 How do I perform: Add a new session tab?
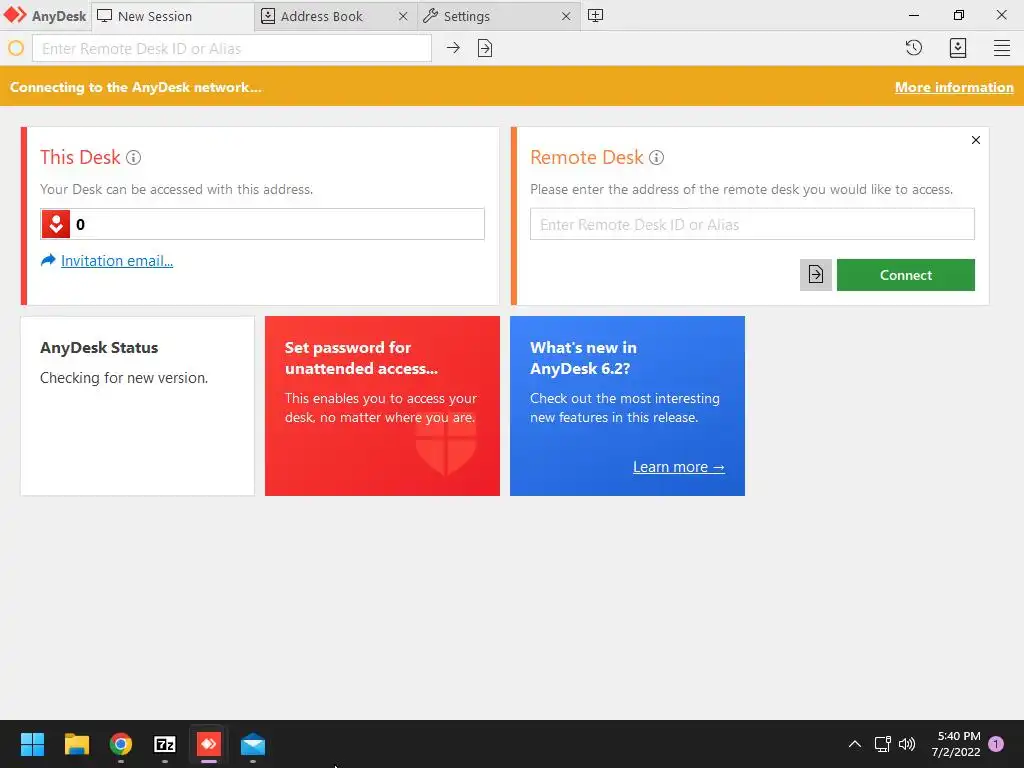(595, 16)
